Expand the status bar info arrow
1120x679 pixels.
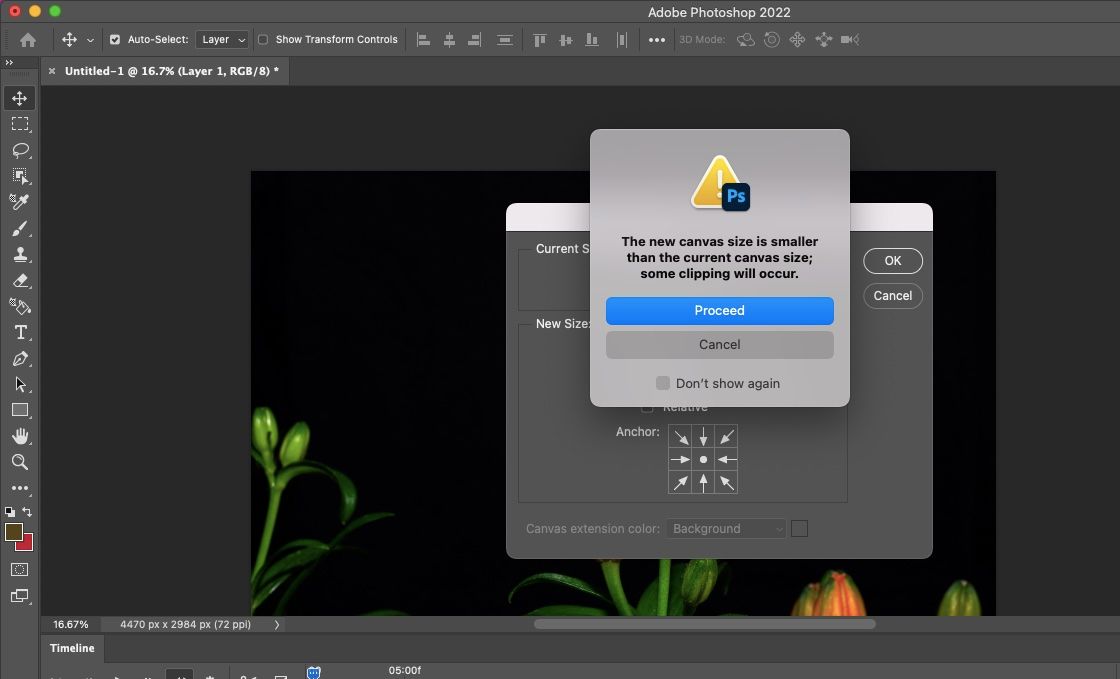277,624
